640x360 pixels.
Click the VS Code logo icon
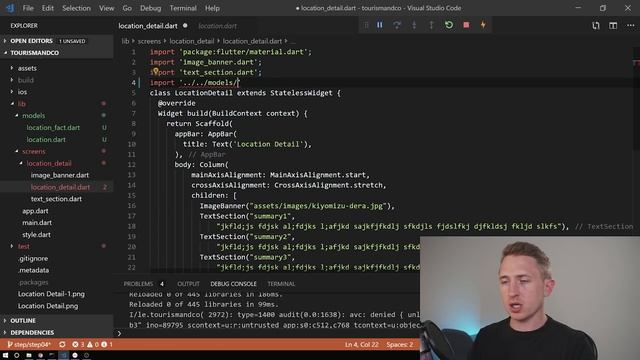tap(10, 8)
